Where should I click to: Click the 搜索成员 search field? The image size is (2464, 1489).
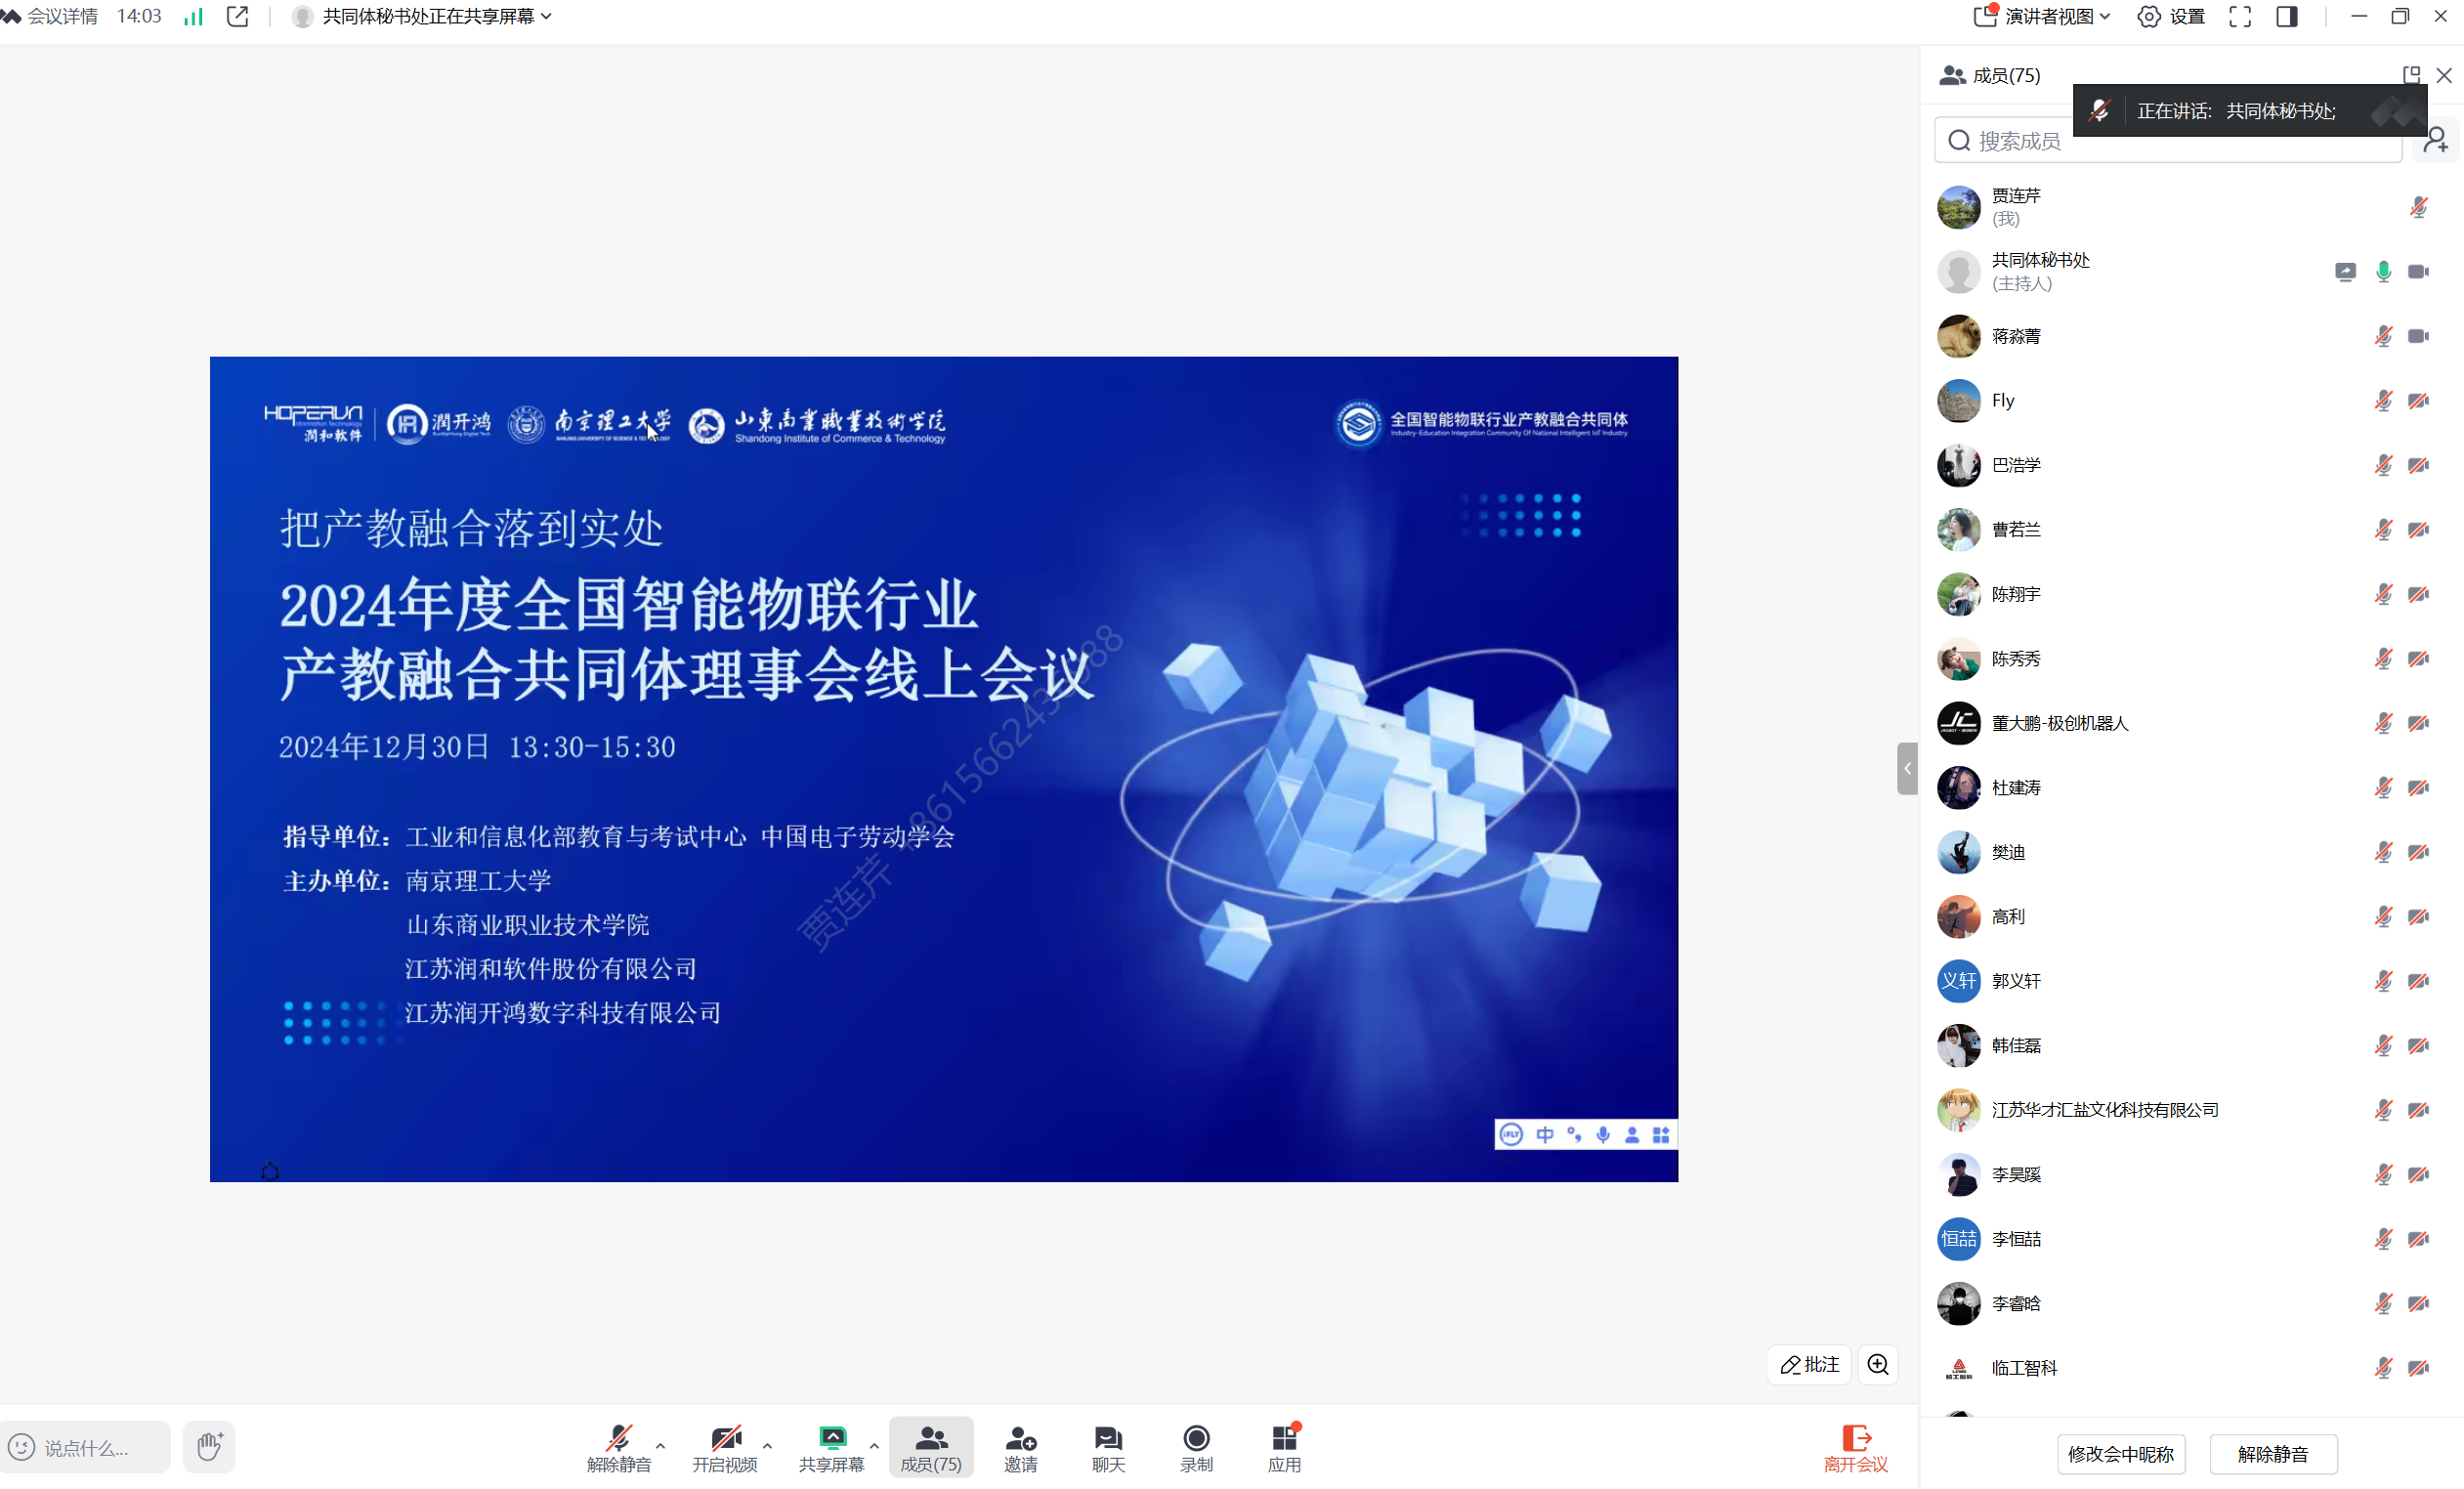(2168, 141)
